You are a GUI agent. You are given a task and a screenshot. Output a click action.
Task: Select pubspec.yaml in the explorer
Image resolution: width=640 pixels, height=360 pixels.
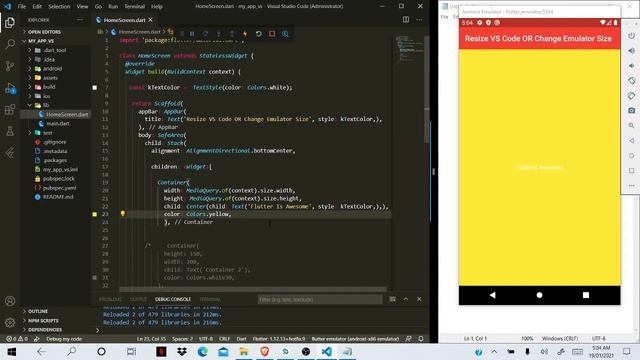click(x=59, y=188)
